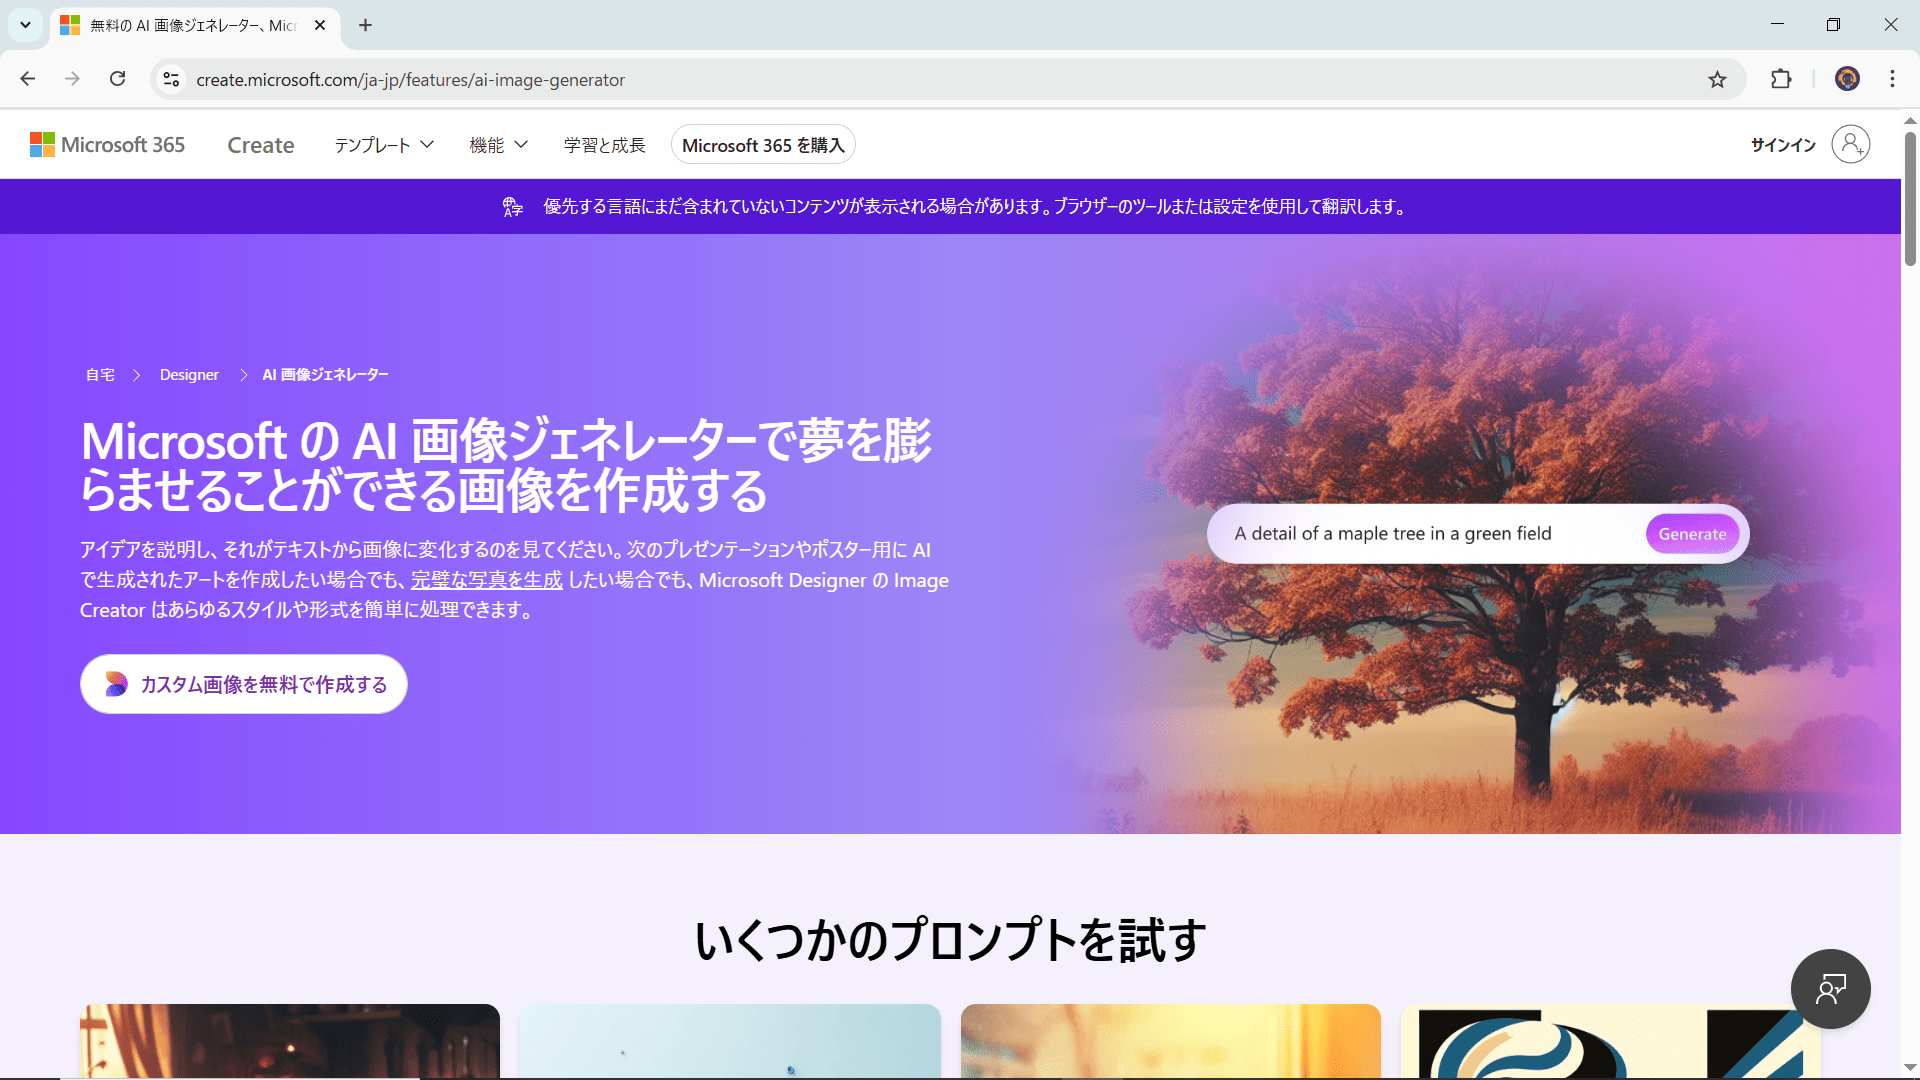
Task: Click the browser forward arrow
Action: coord(72,79)
